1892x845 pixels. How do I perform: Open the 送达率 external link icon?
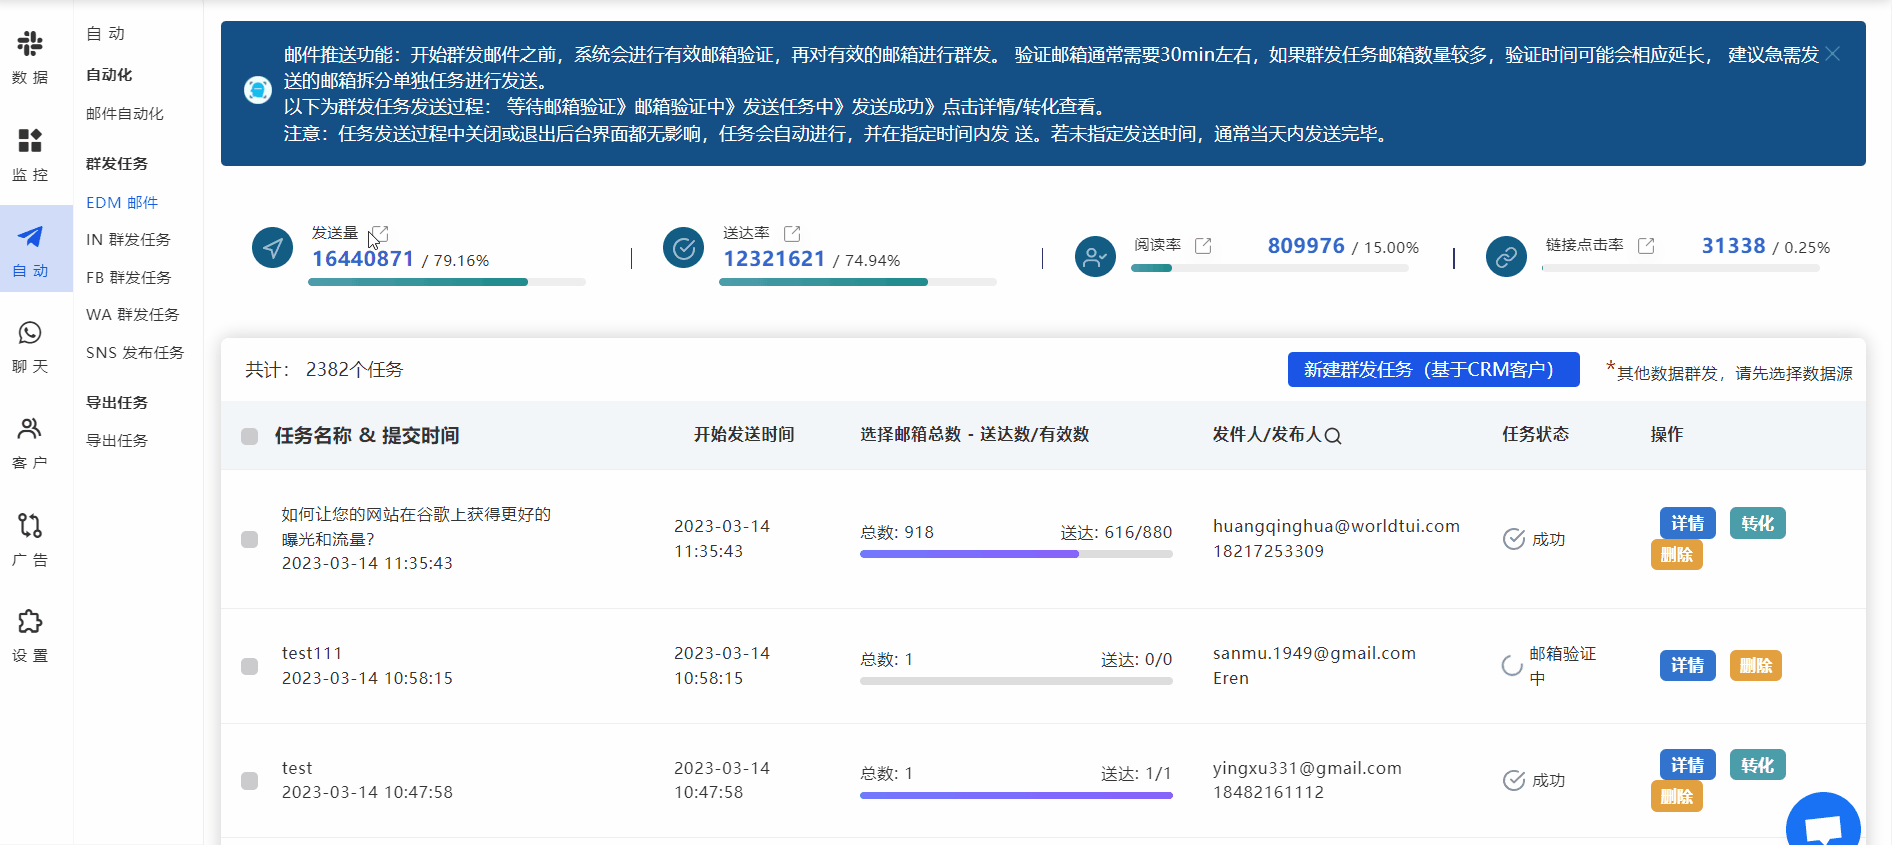792,233
